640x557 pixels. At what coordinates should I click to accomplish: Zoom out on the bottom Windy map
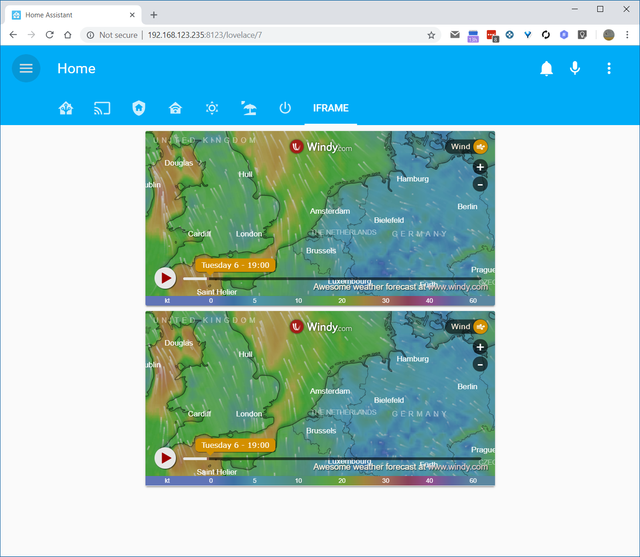coord(480,364)
